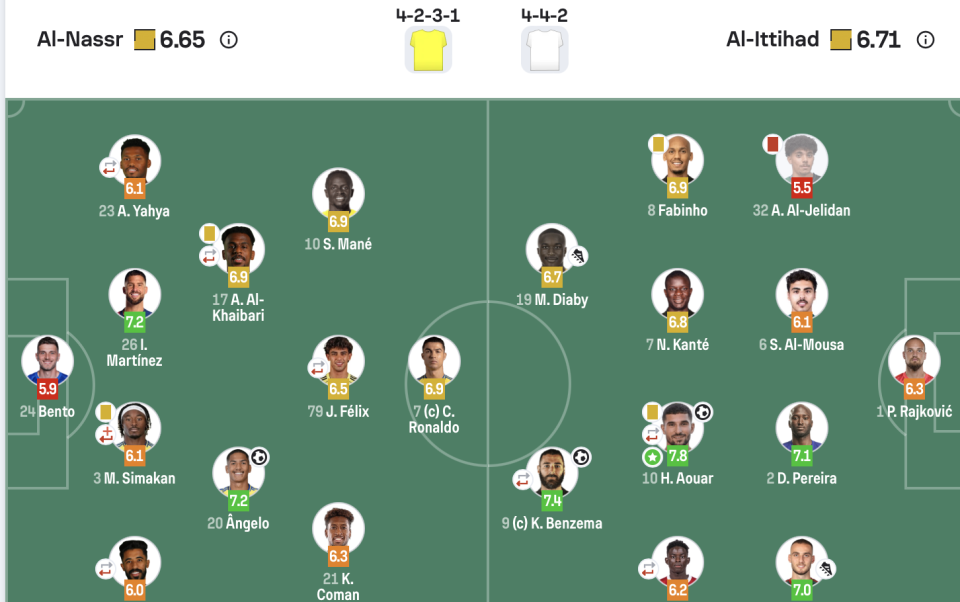Click star badge on H. Aouar
The height and width of the screenshot is (602, 960).
652,456
